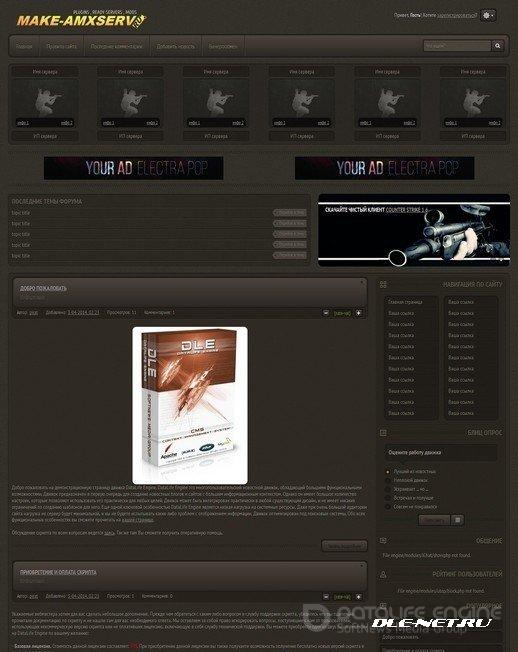
Task: Open the ПРИОБРЕТЕНИЕ И ОПЛАТА СКРИПТА post title
Action: (x=58, y=573)
